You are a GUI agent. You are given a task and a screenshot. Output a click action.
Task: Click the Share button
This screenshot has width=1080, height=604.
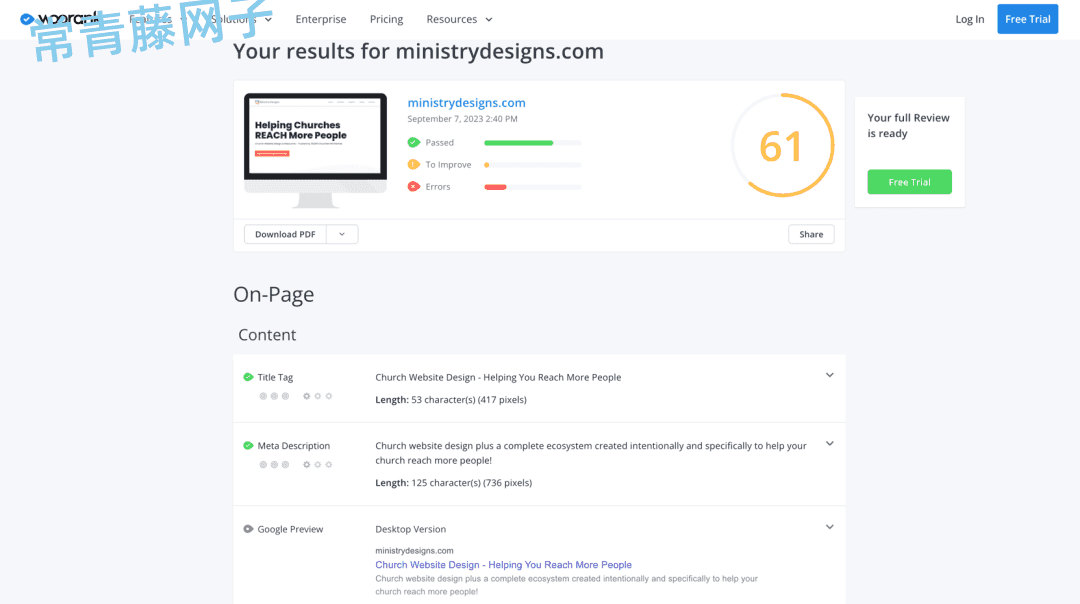[811, 234]
